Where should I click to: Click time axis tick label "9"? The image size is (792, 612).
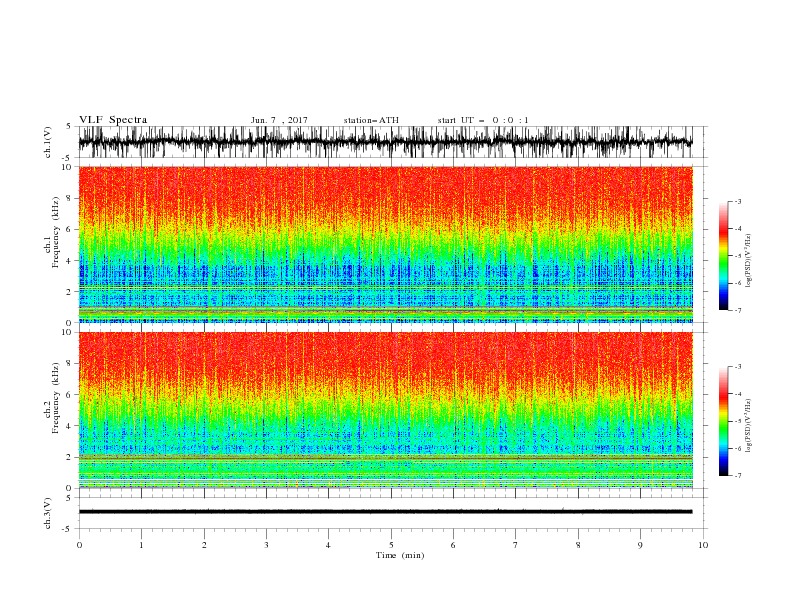640,545
